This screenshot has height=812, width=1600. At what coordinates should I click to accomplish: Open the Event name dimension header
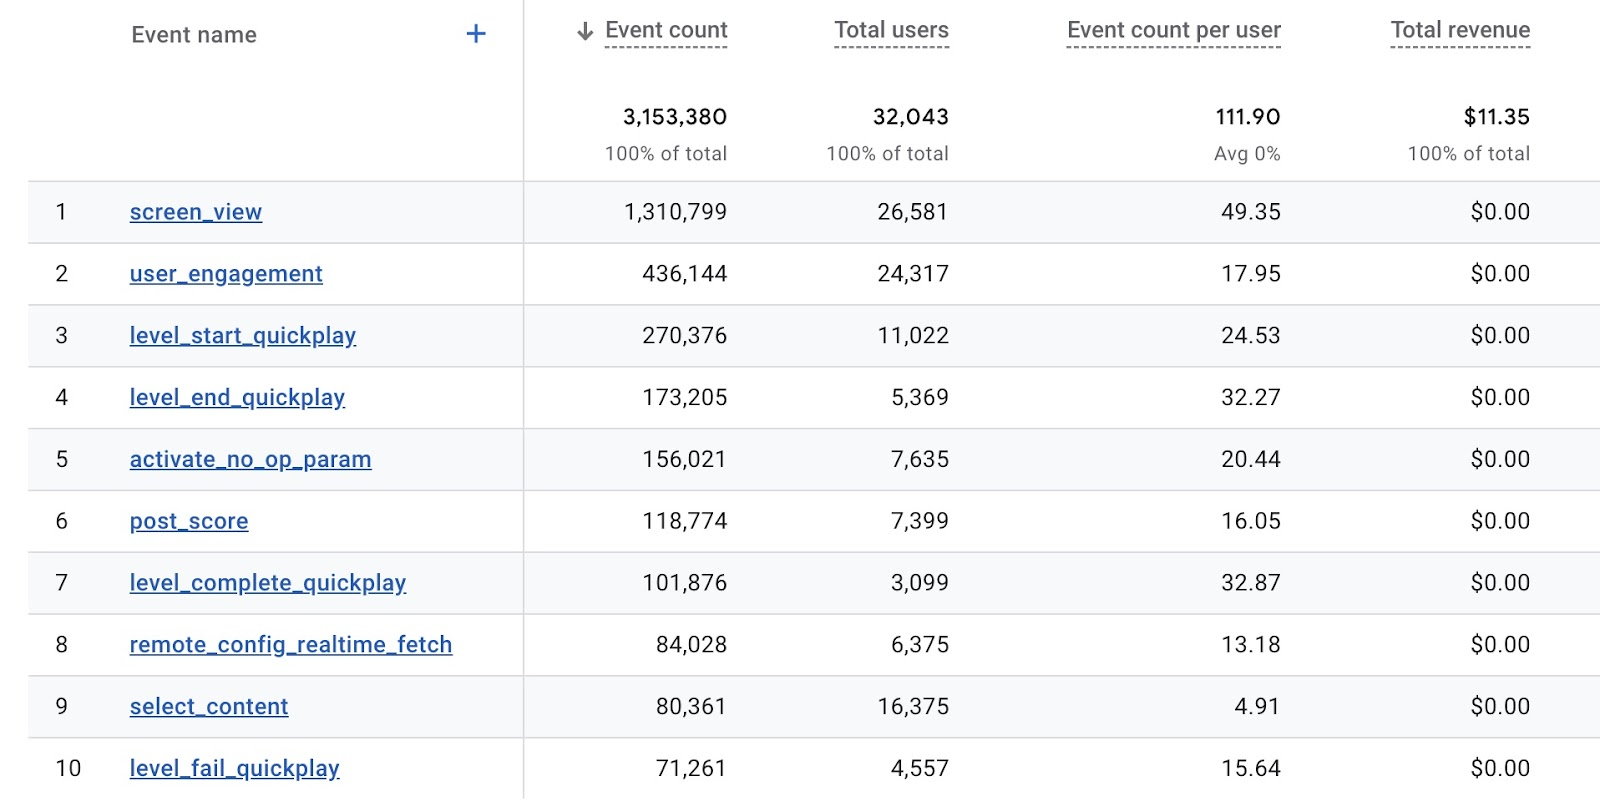(194, 35)
